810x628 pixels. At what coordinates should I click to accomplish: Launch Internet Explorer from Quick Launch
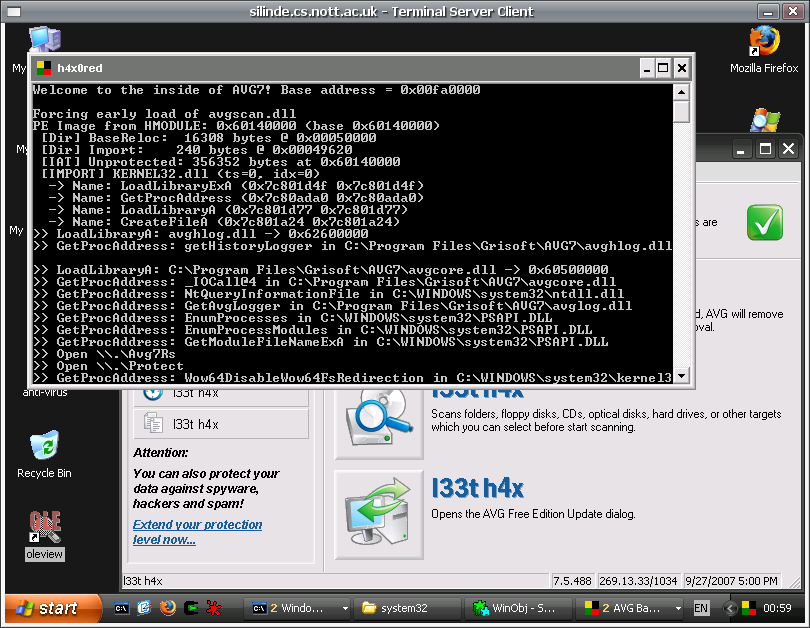pyautogui.click(x=144, y=608)
